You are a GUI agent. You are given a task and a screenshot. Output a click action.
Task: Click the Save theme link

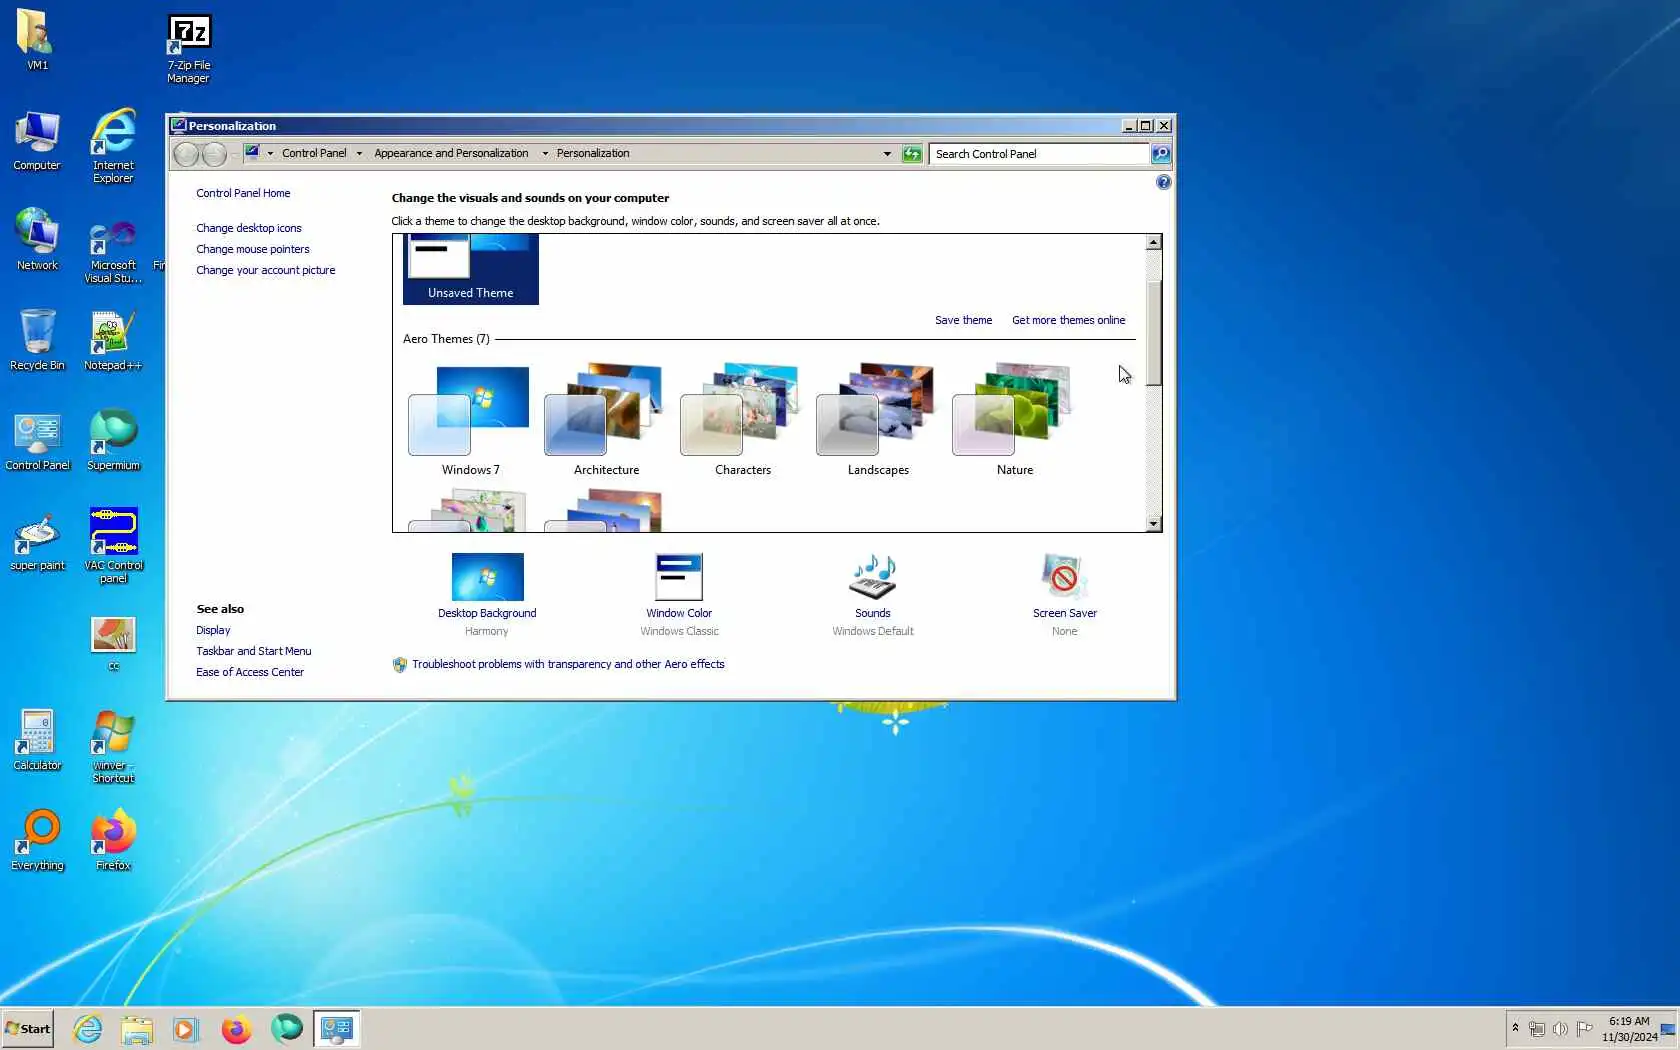[x=963, y=320]
